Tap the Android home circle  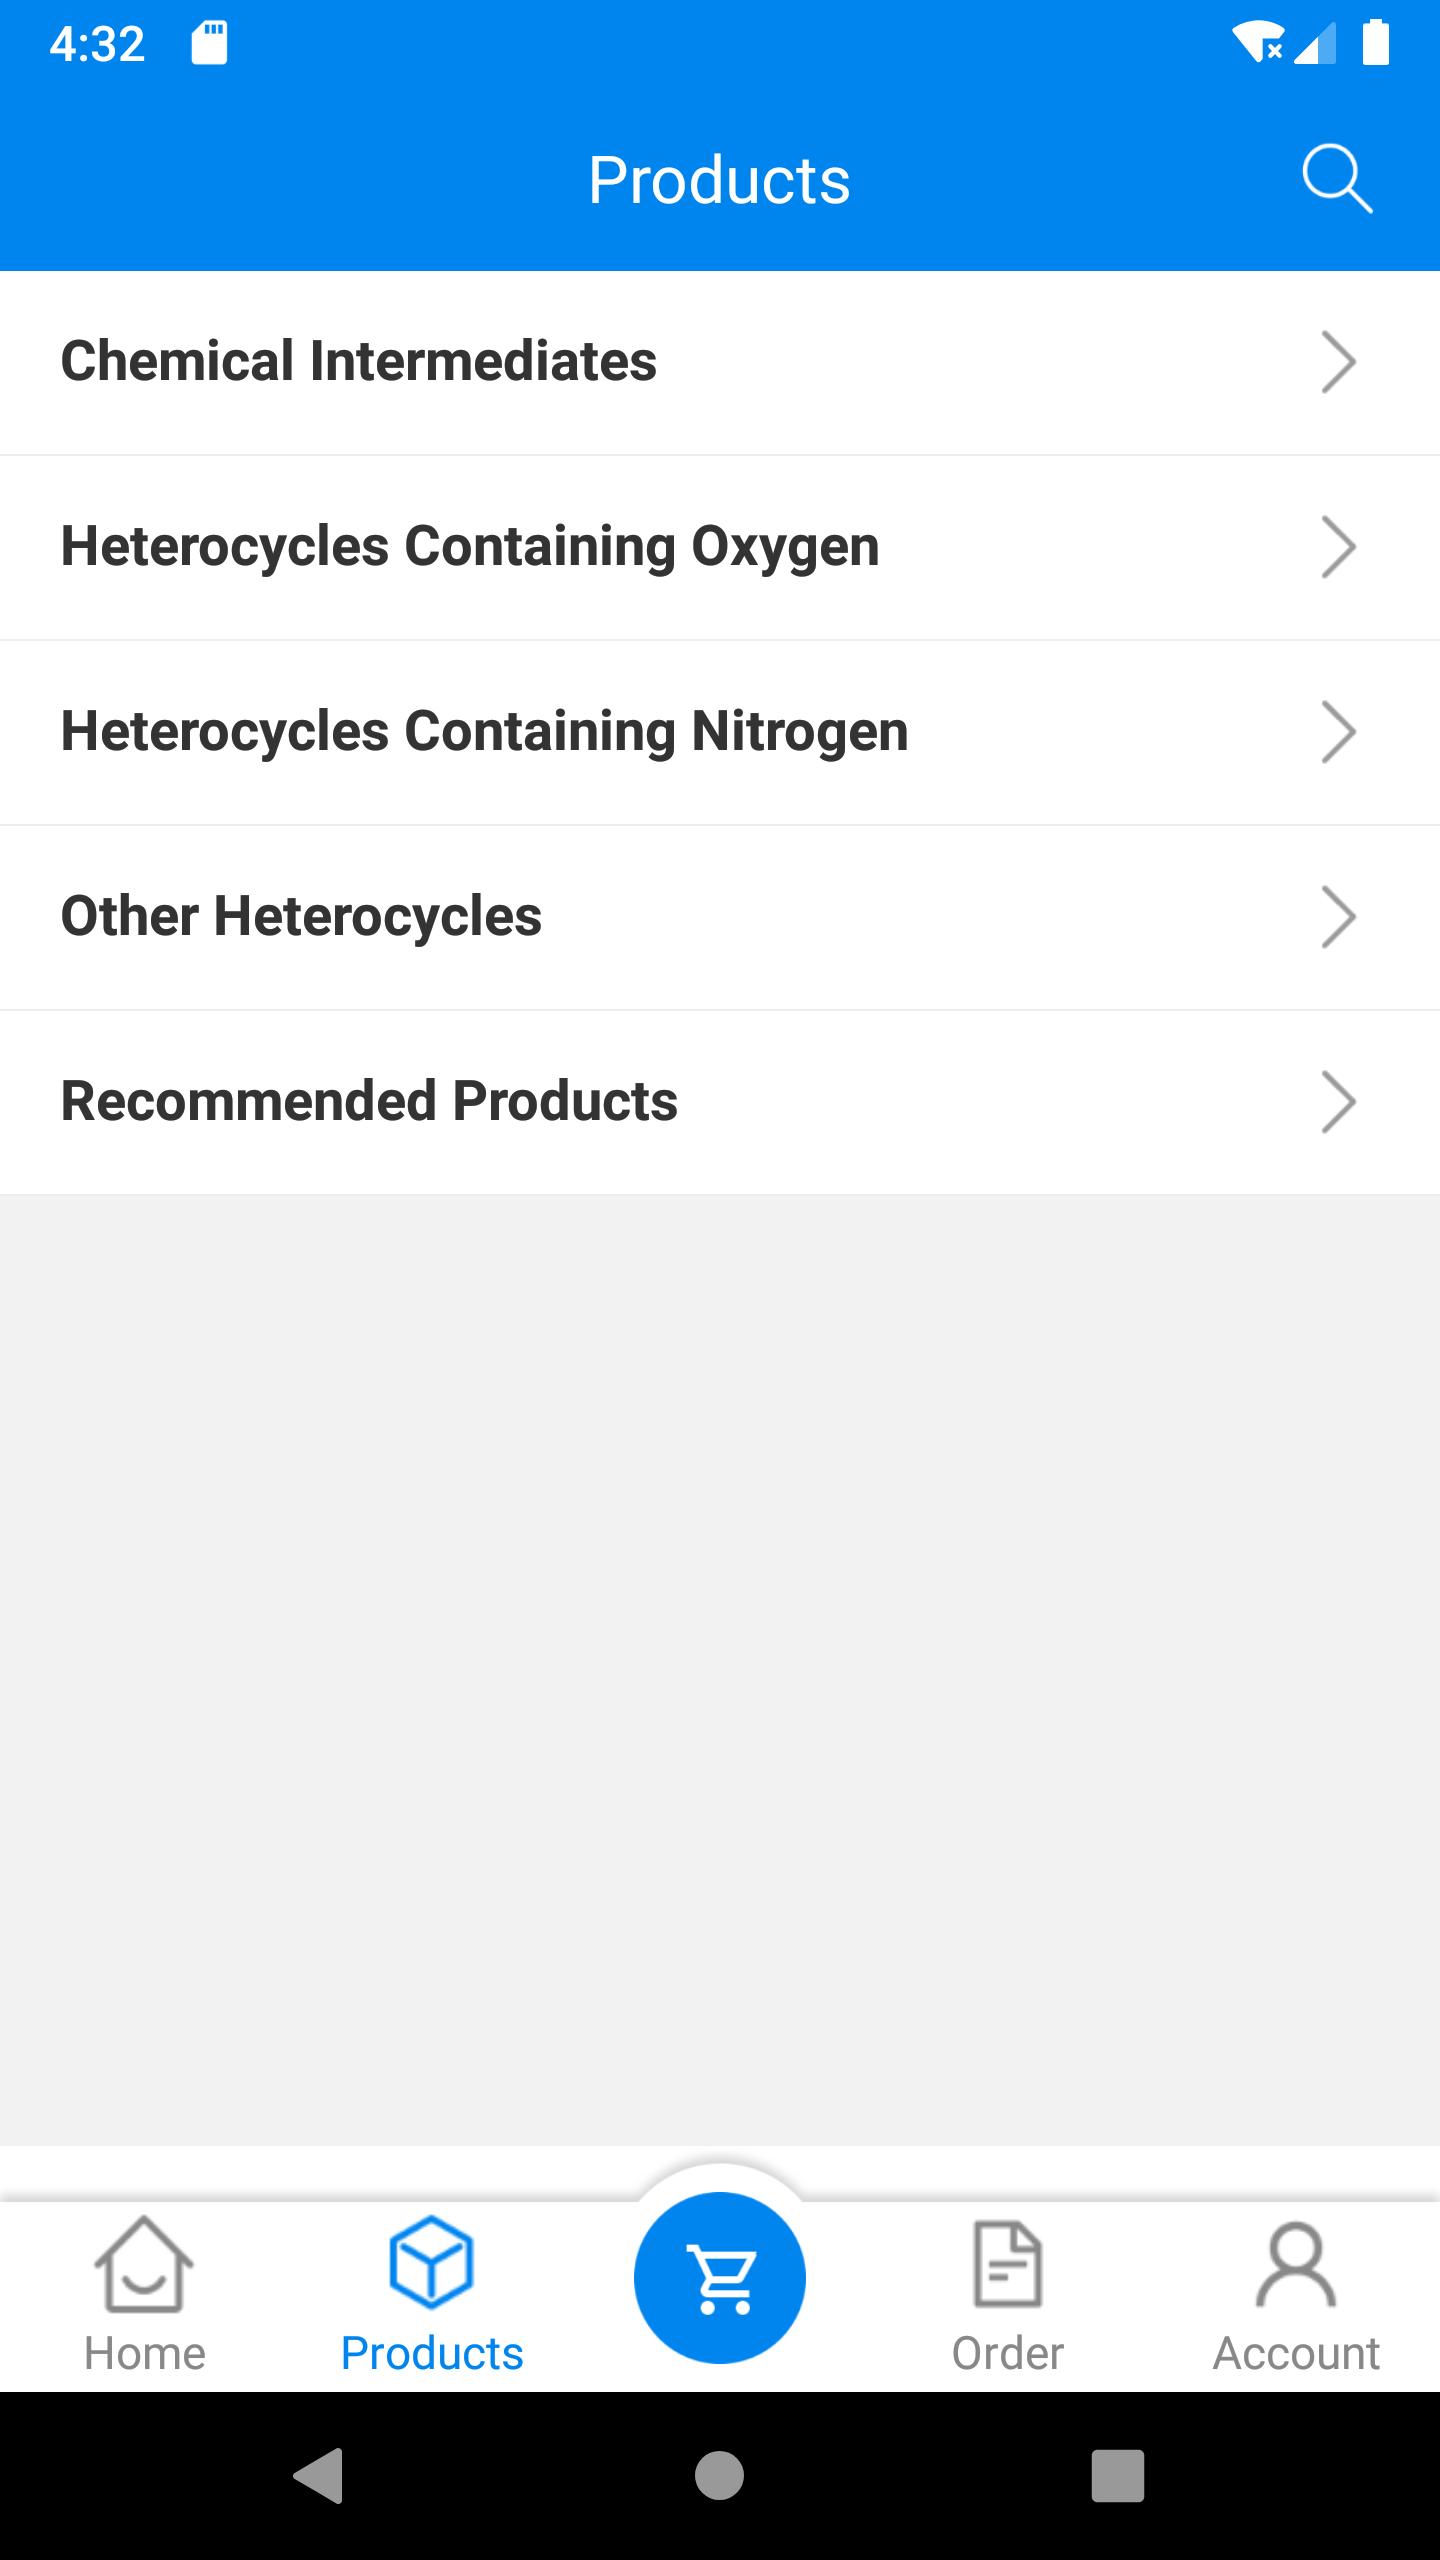point(720,2476)
